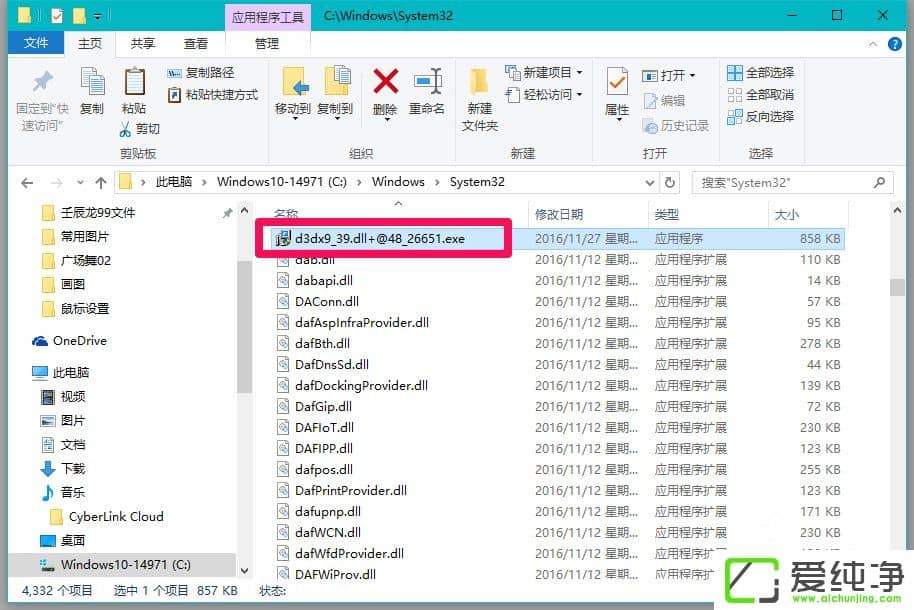Open the recent locations dropdown arrow
The height and width of the screenshot is (610, 914).
click(x=80, y=183)
